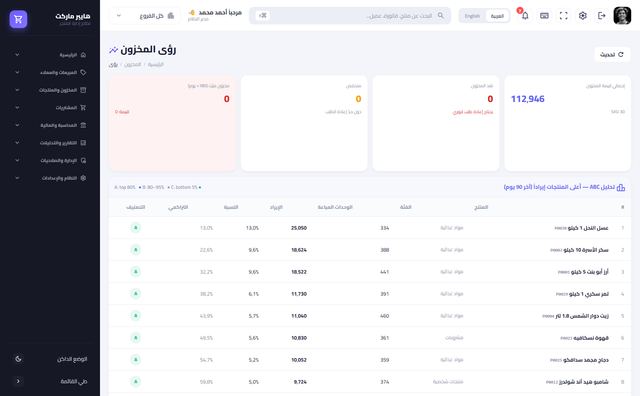
Task: Click the red notification count badge
Action: [520, 11]
